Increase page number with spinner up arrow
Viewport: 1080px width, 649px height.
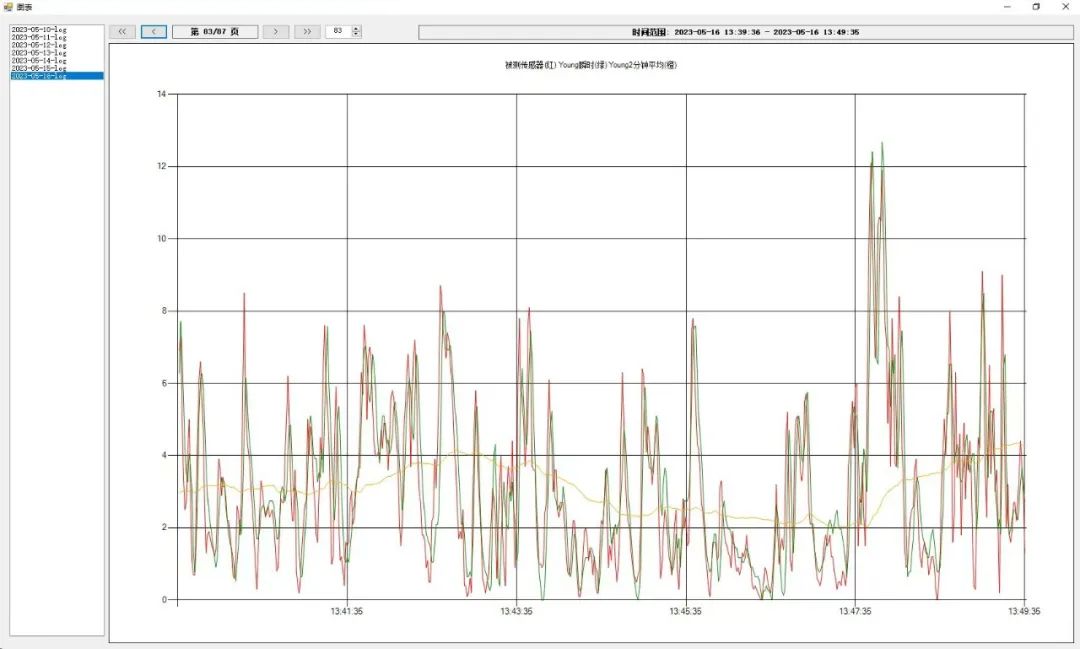(357, 29)
